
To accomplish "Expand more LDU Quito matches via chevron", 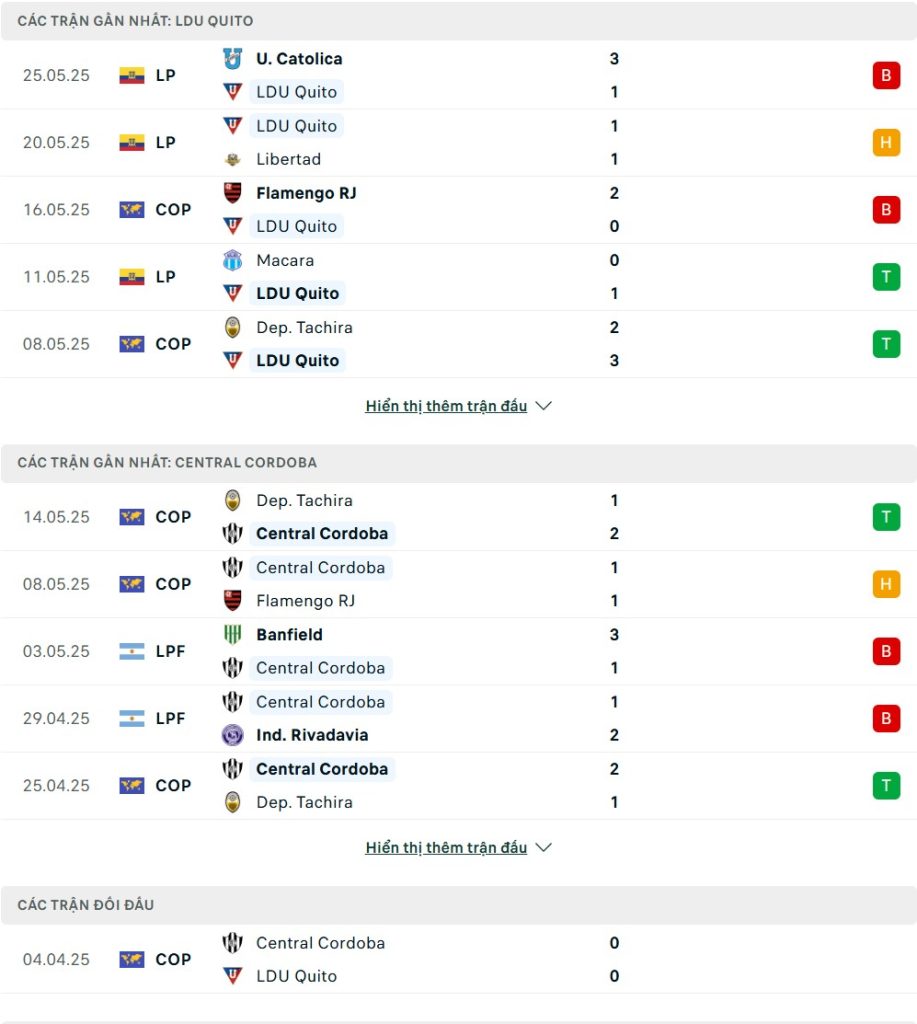I will (x=543, y=406).
